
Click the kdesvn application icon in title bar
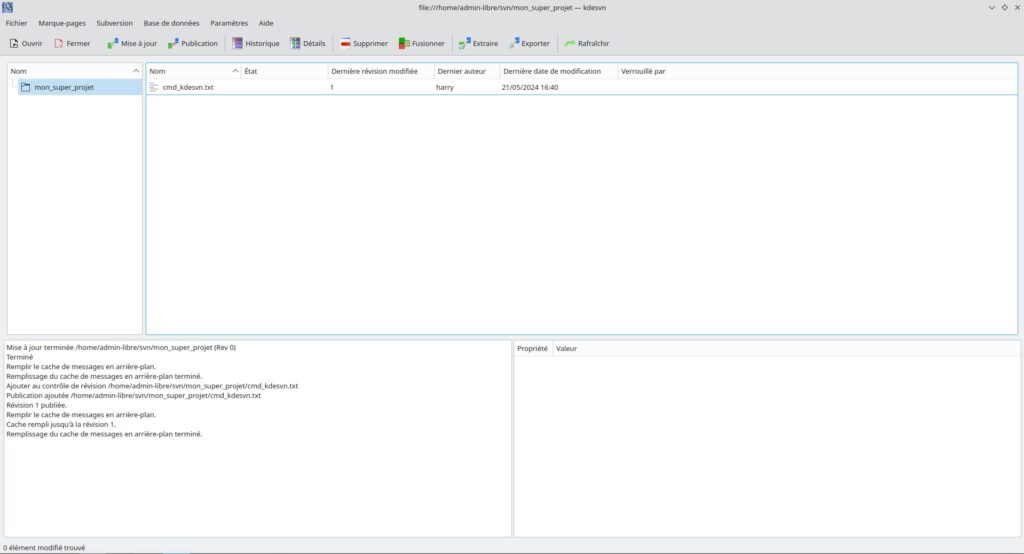(7, 7)
